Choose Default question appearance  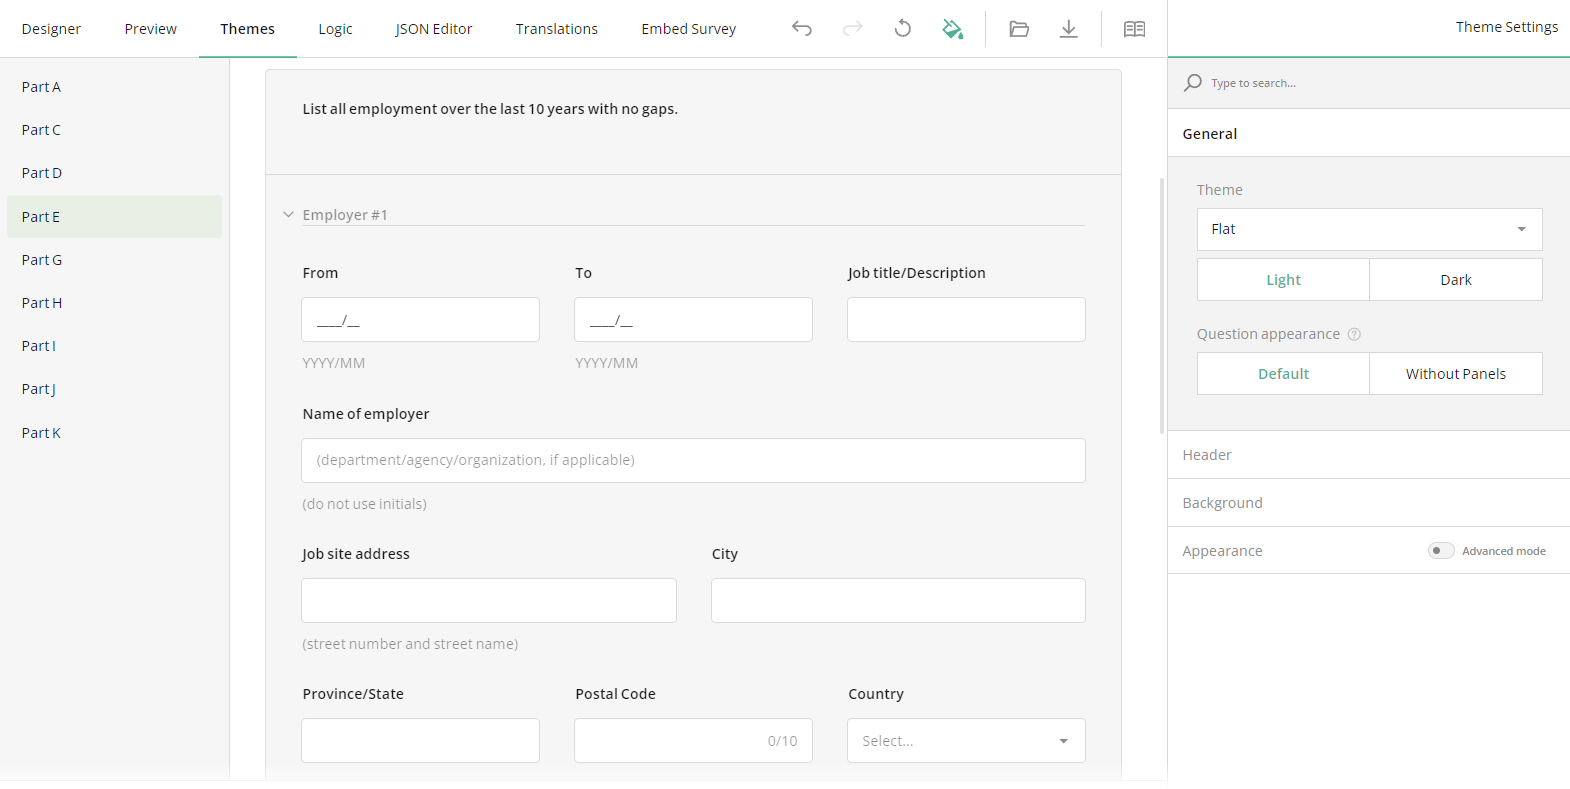point(1283,374)
